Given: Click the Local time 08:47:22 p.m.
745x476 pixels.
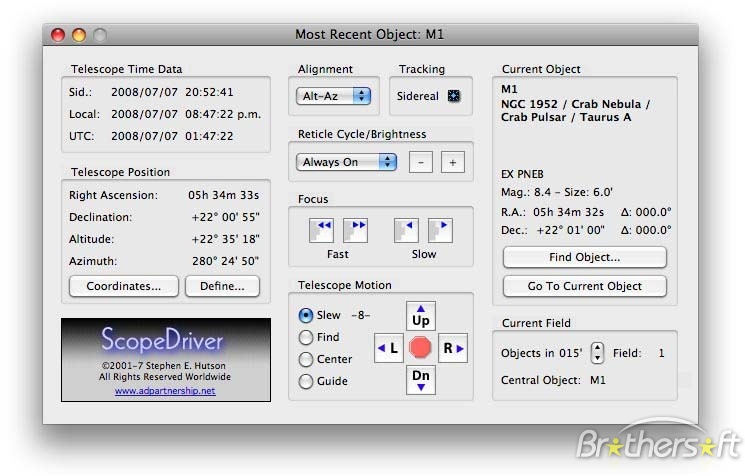Looking at the screenshot, I should (223, 114).
